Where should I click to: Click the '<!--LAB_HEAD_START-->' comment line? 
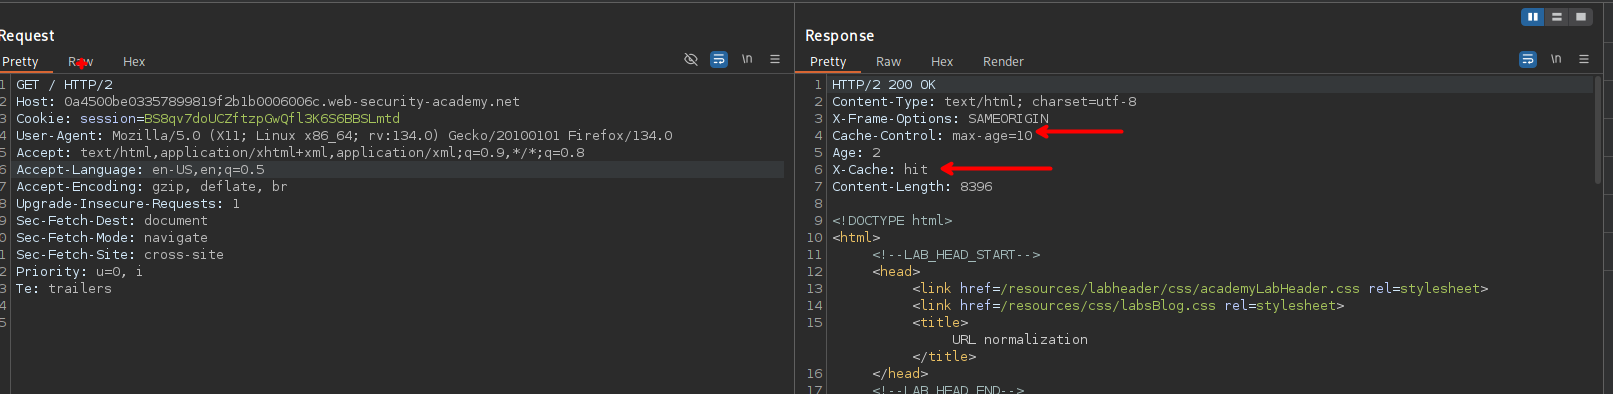click(956, 255)
